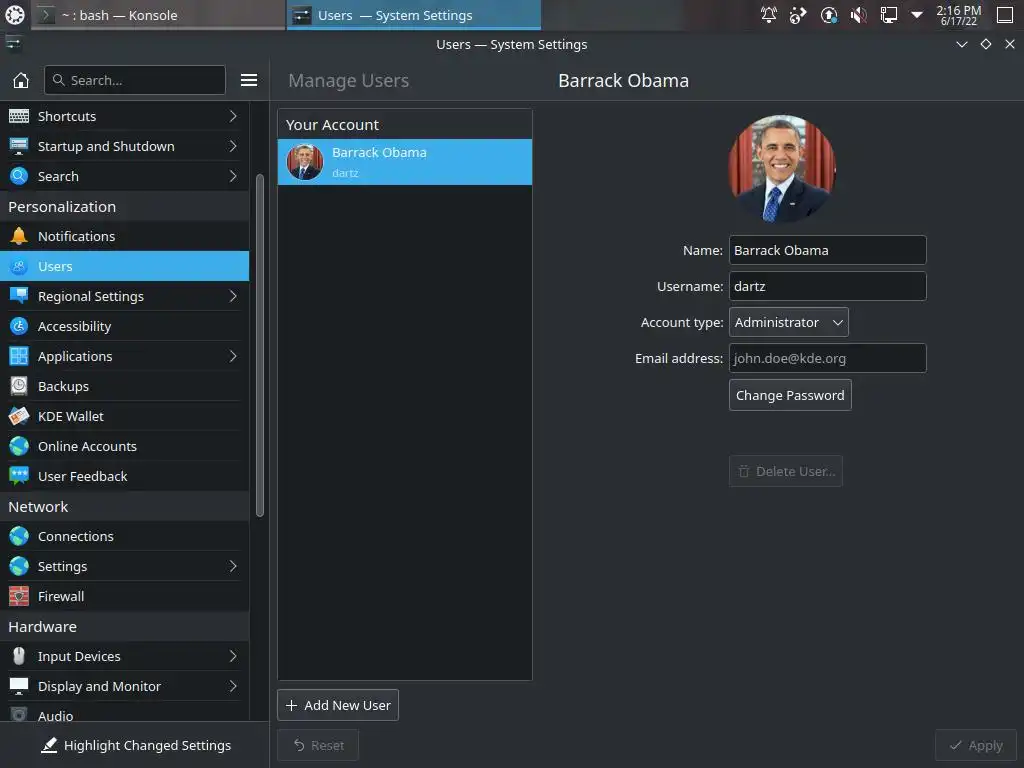The height and width of the screenshot is (768, 1024).
Task: Click Add New User button
Action: point(338,705)
